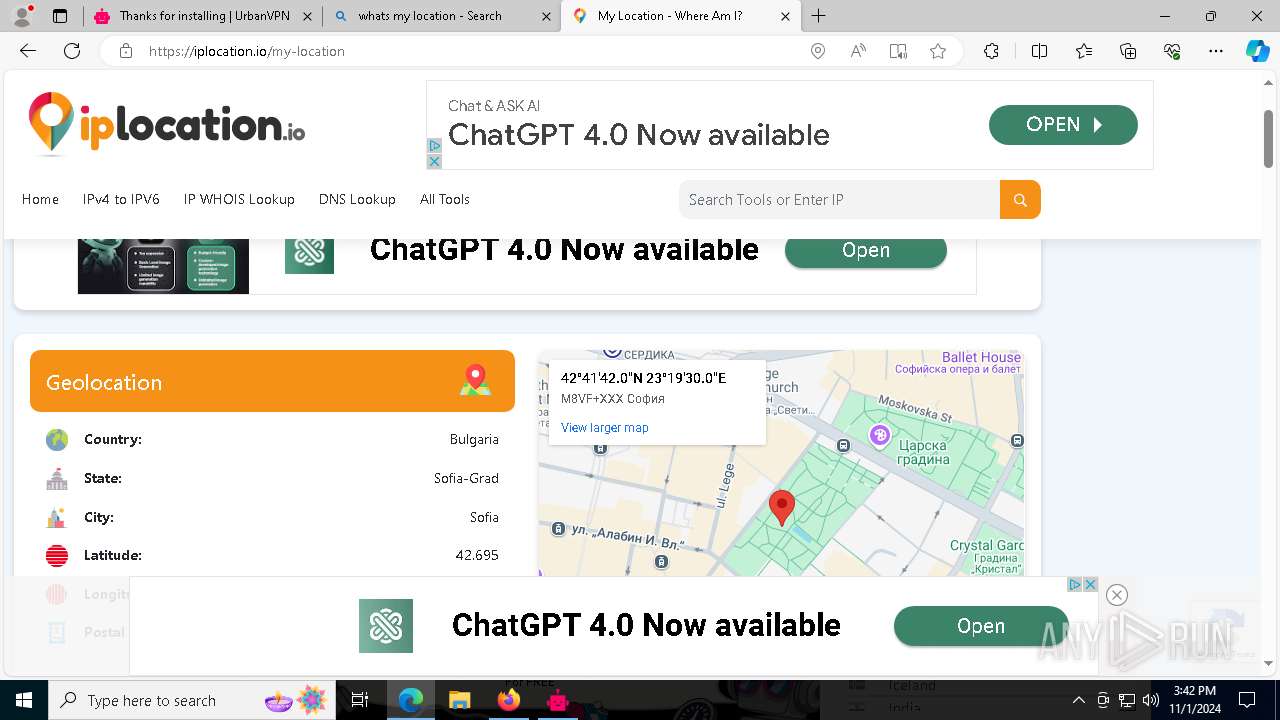The width and height of the screenshot is (1280, 720).
Task: Close the bottom ad overlay X
Action: click(1117, 595)
